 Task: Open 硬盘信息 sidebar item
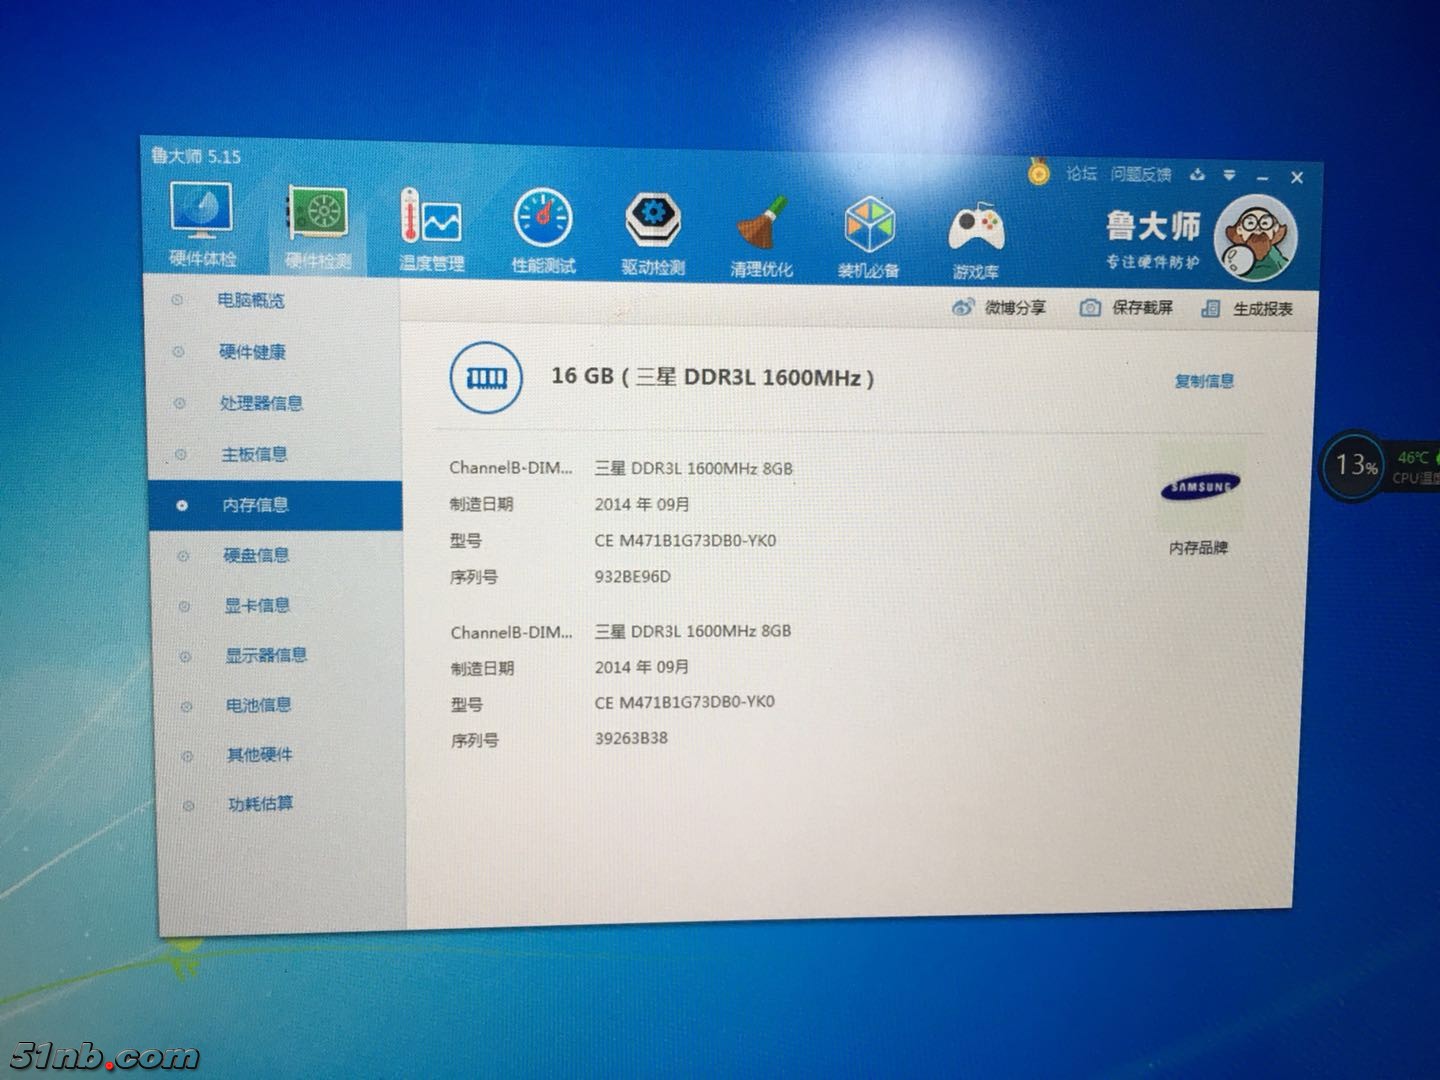coord(256,555)
